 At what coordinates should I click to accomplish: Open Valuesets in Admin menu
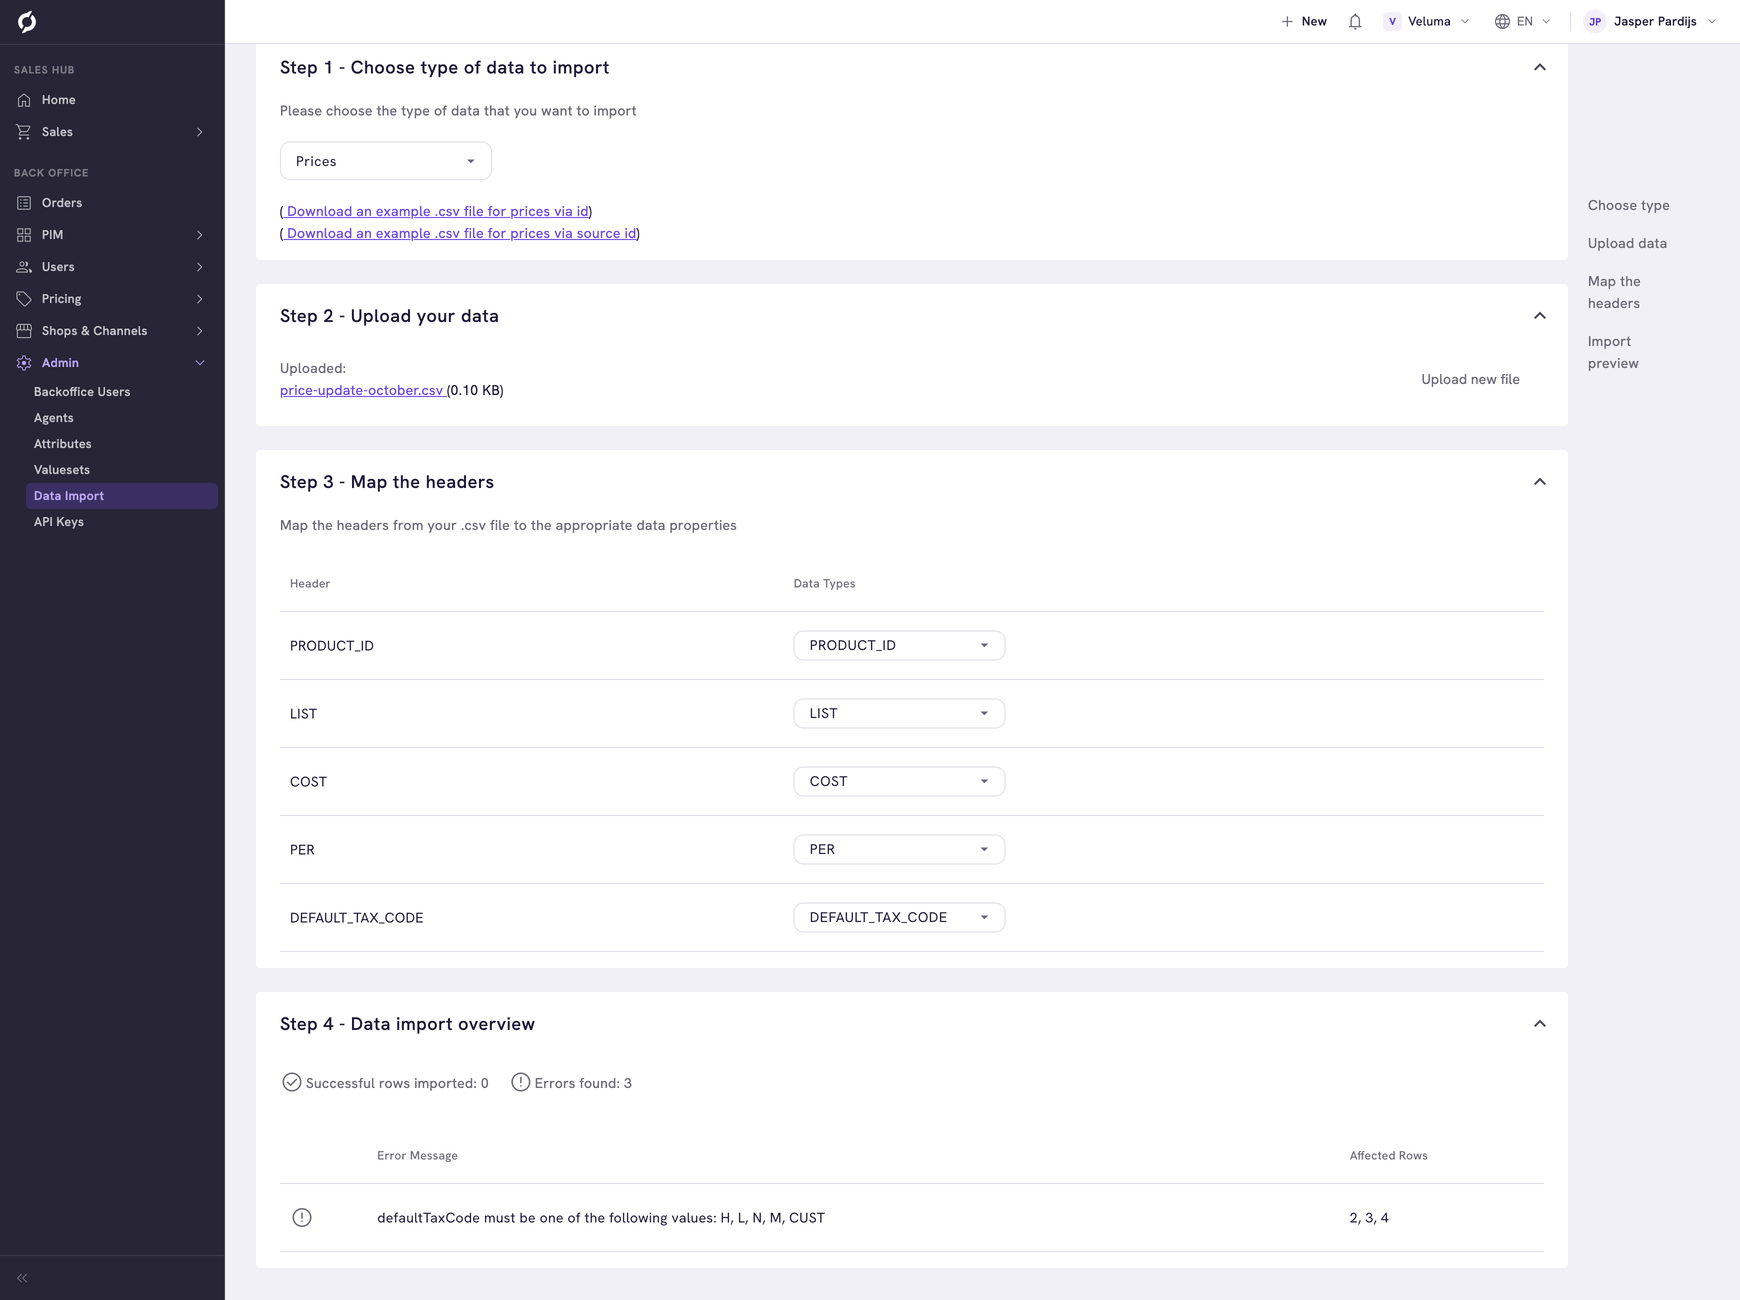62,470
